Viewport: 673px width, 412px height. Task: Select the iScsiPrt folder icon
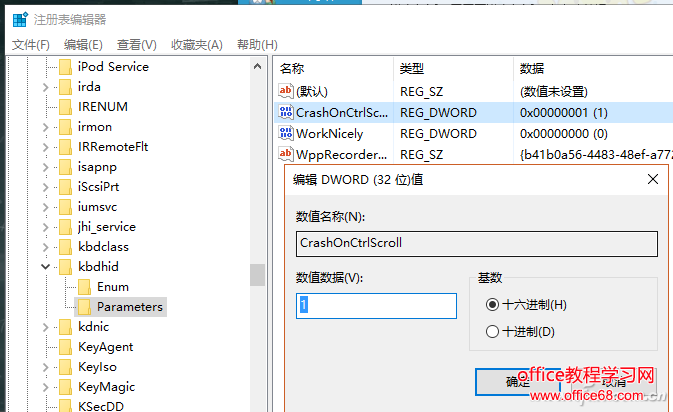[x=65, y=187]
